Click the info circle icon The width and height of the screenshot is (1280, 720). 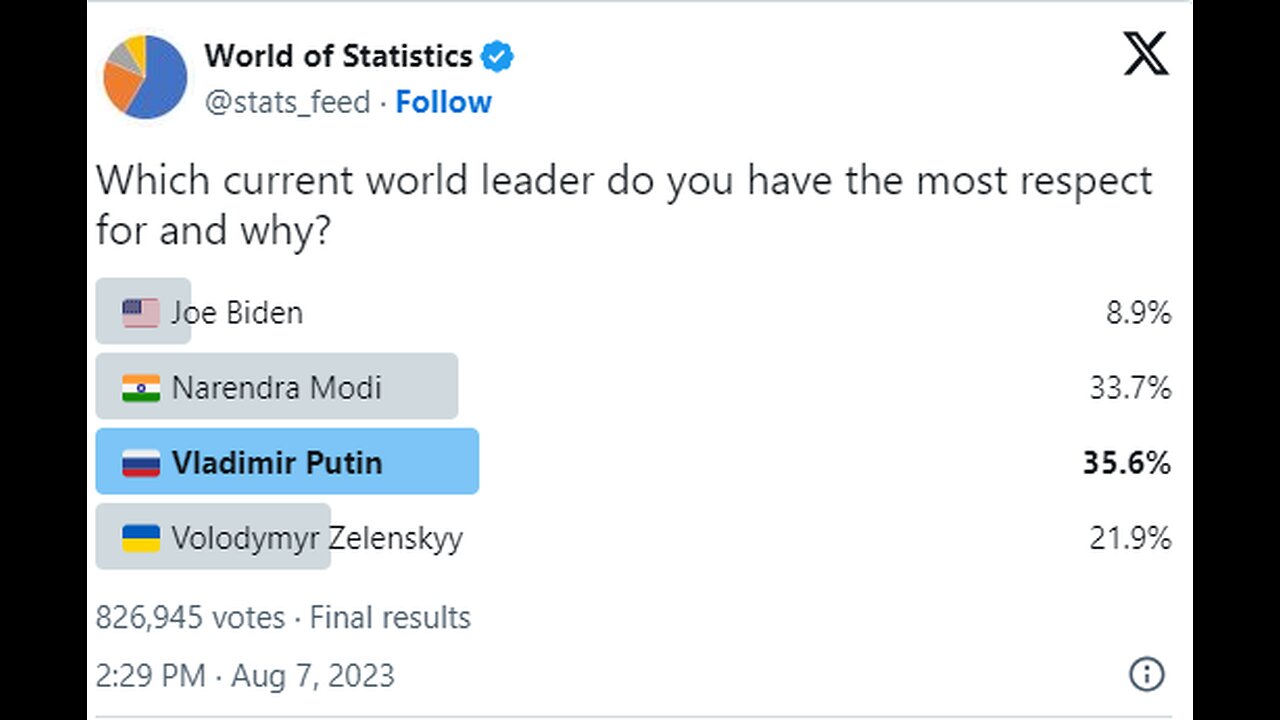coord(1146,675)
